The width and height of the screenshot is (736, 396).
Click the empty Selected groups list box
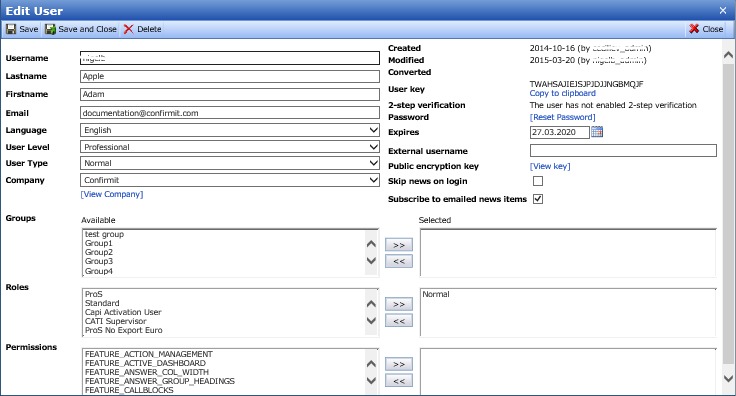click(568, 253)
